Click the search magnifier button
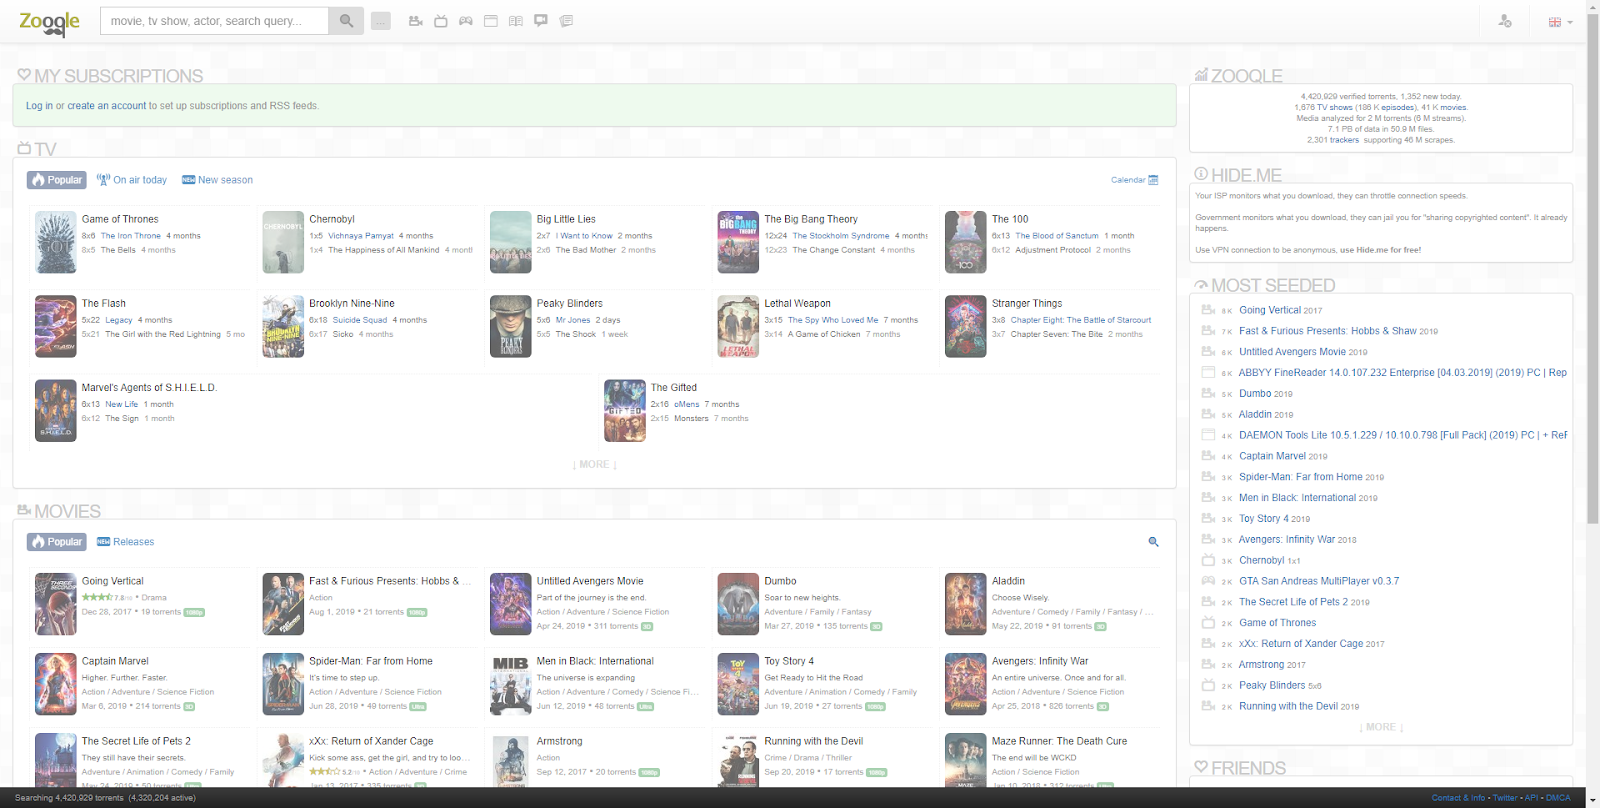1600x808 pixels. click(x=346, y=21)
